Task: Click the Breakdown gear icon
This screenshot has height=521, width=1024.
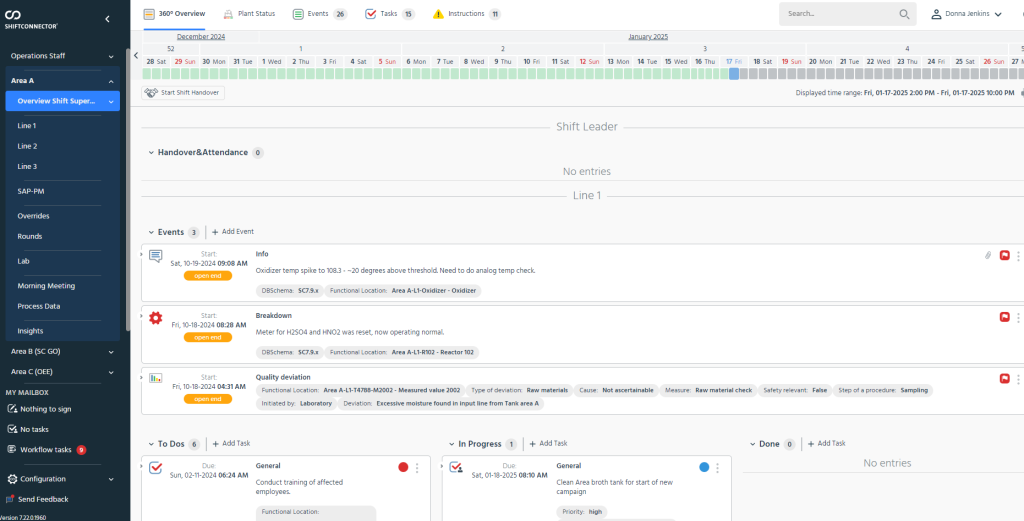Action: pos(155,318)
